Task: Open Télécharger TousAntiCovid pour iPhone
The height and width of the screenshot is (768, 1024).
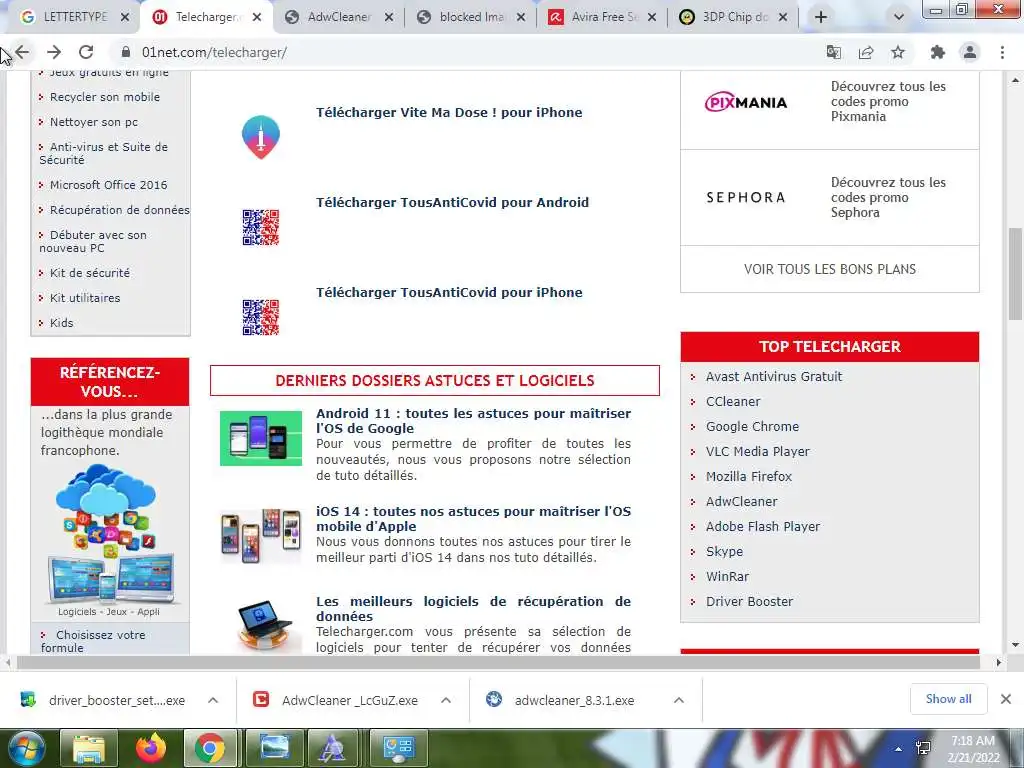Action: pyautogui.click(x=449, y=293)
